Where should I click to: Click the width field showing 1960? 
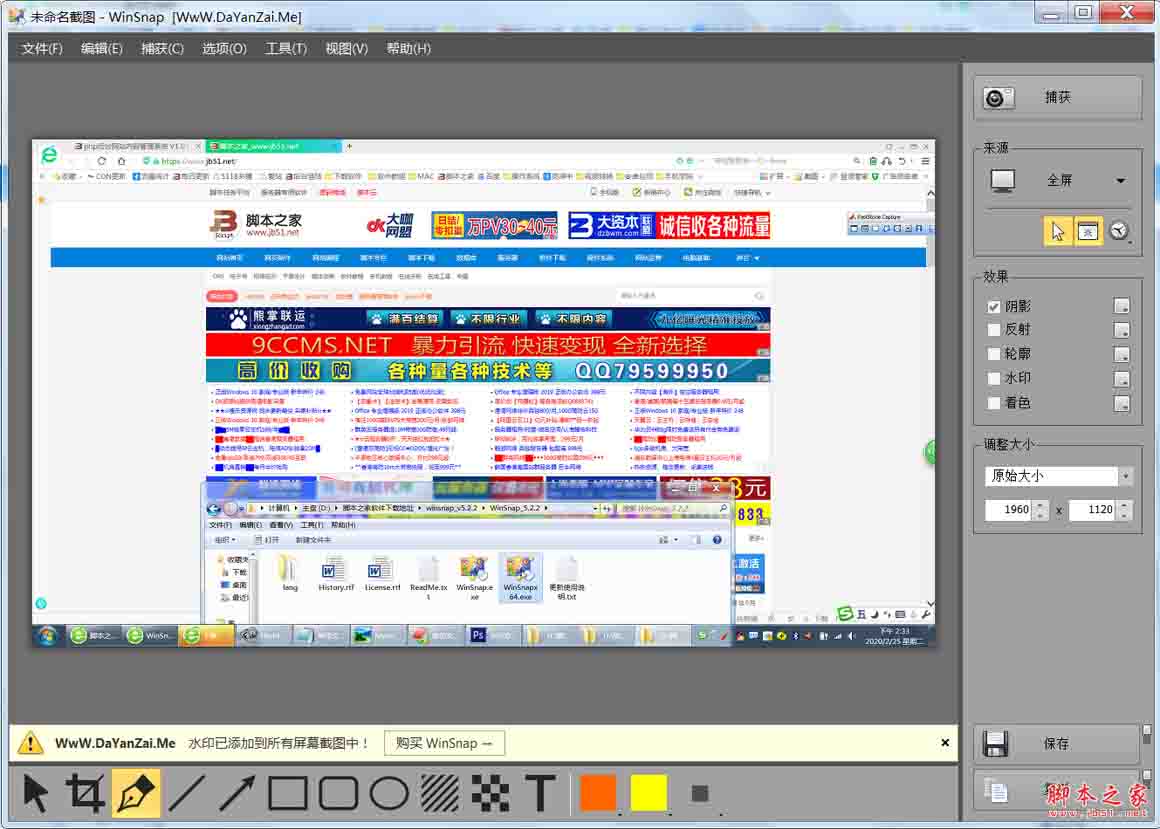[x=1009, y=510]
